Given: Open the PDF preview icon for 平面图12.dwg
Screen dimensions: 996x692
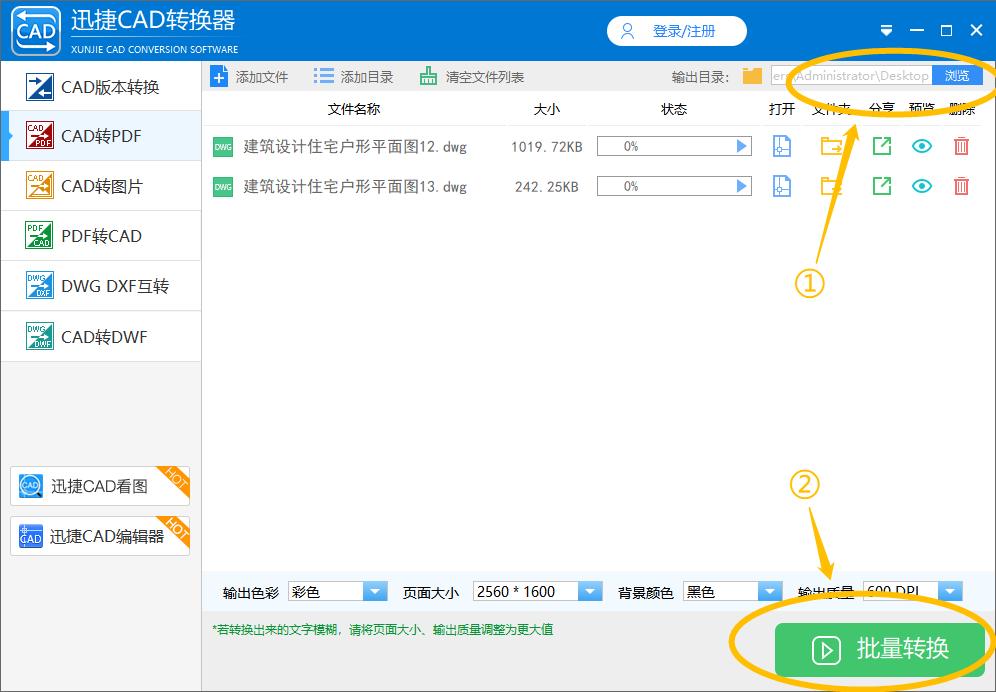Looking at the screenshot, I should pos(781,146).
